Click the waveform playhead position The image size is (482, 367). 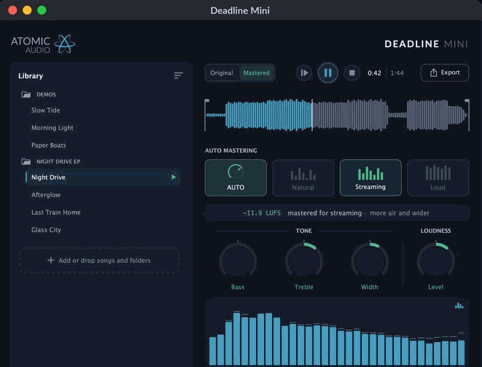pos(312,115)
